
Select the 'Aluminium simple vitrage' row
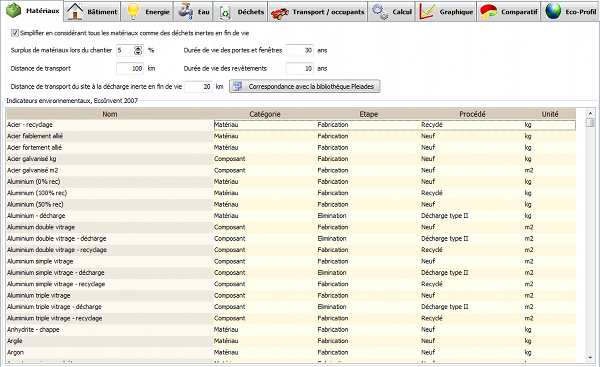pyautogui.click(x=291, y=261)
